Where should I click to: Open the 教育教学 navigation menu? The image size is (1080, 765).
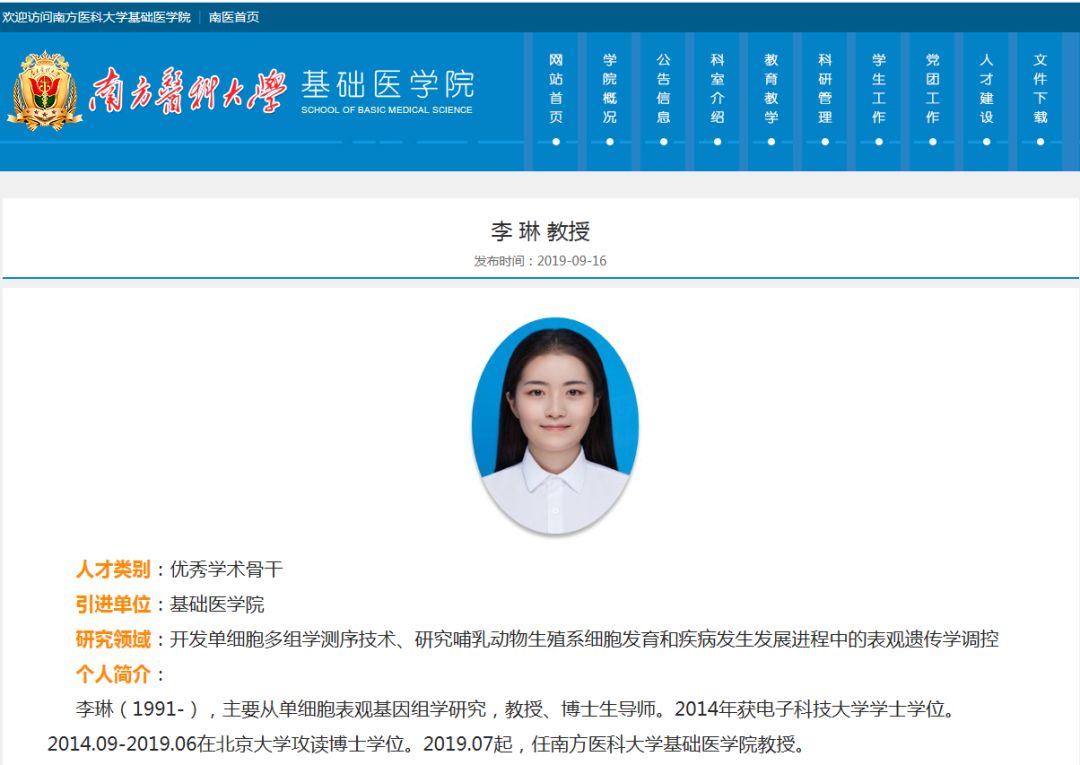point(771,89)
